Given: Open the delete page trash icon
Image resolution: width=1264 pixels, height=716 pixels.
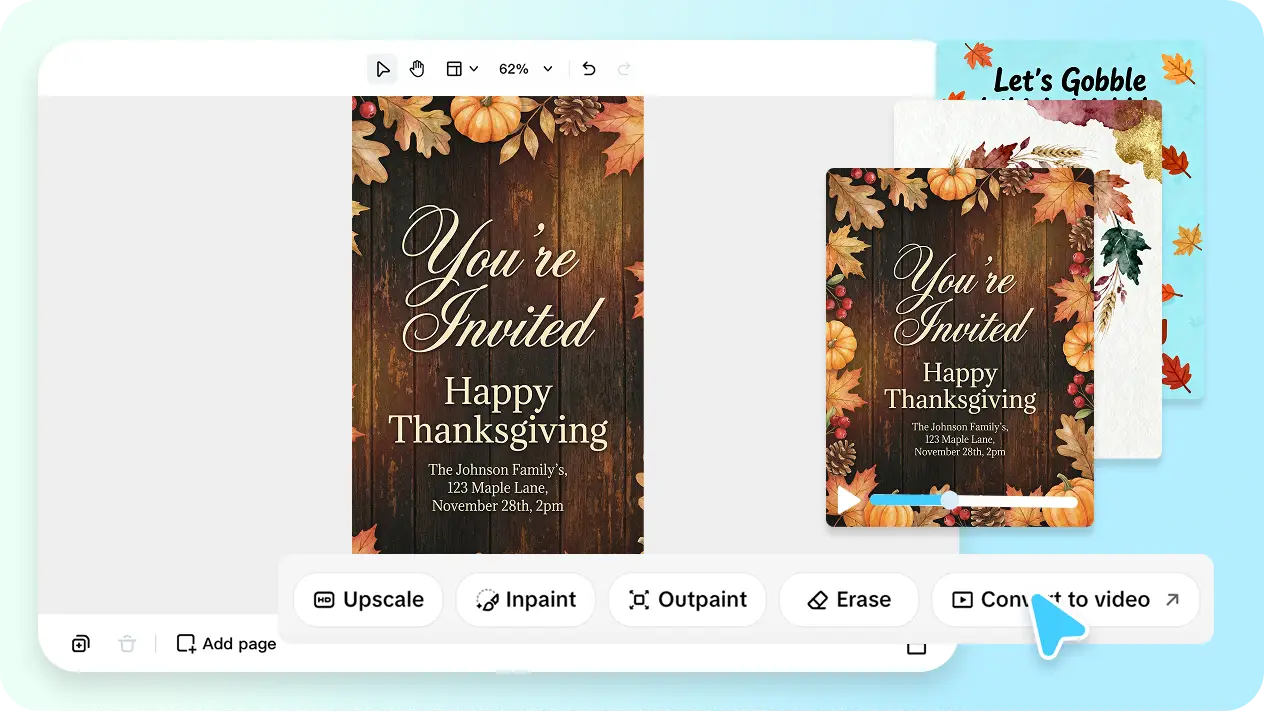Looking at the screenshot, I should (x=127, y=643).
